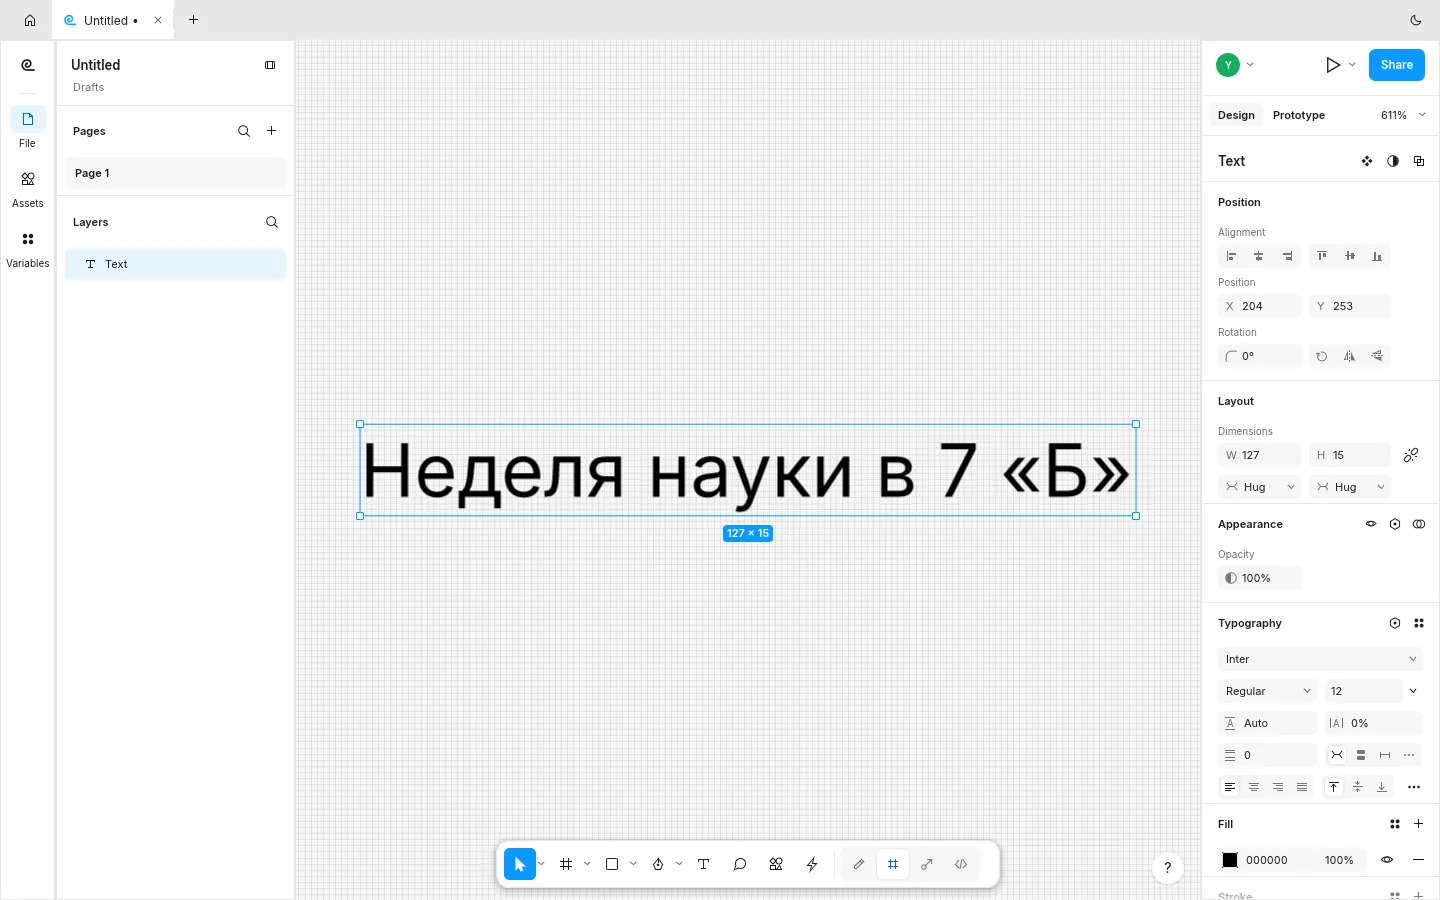The height and width of the screenshot is (900, 1440).
Task: Enable text align center
Action: [x=1254, y=787]
